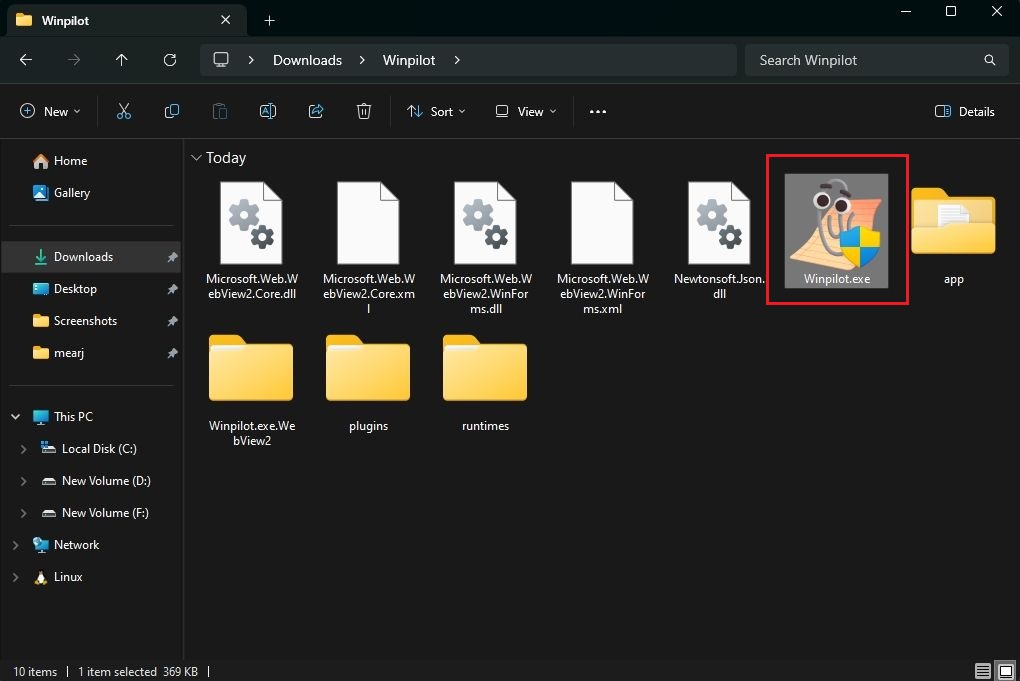Click the This PC monitor icon in address bar
1020x681 pixels.
(221, 60)
